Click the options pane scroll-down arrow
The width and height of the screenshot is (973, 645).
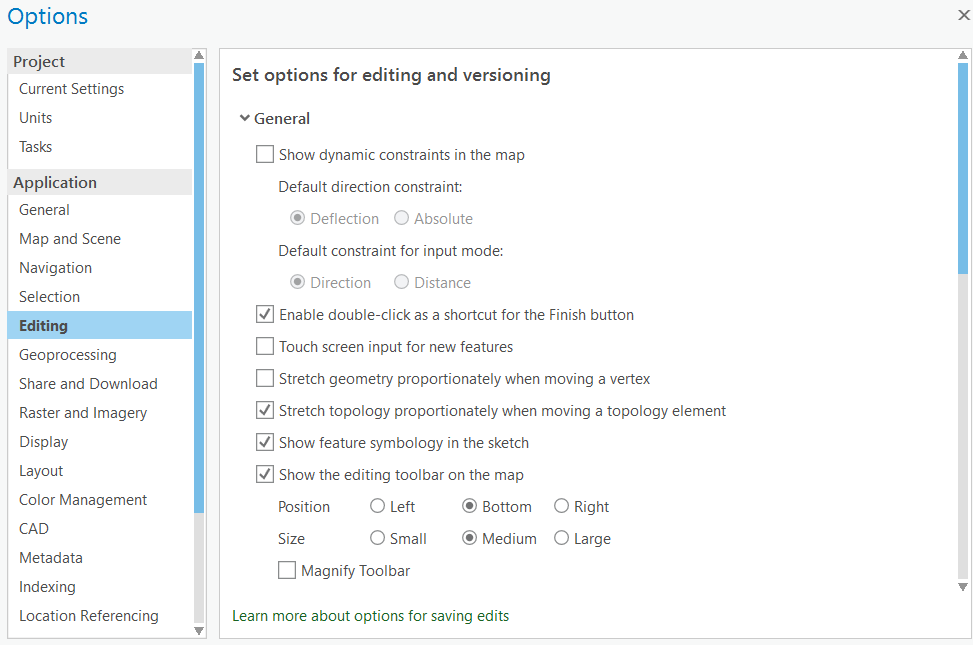click(x=963, y=587)
